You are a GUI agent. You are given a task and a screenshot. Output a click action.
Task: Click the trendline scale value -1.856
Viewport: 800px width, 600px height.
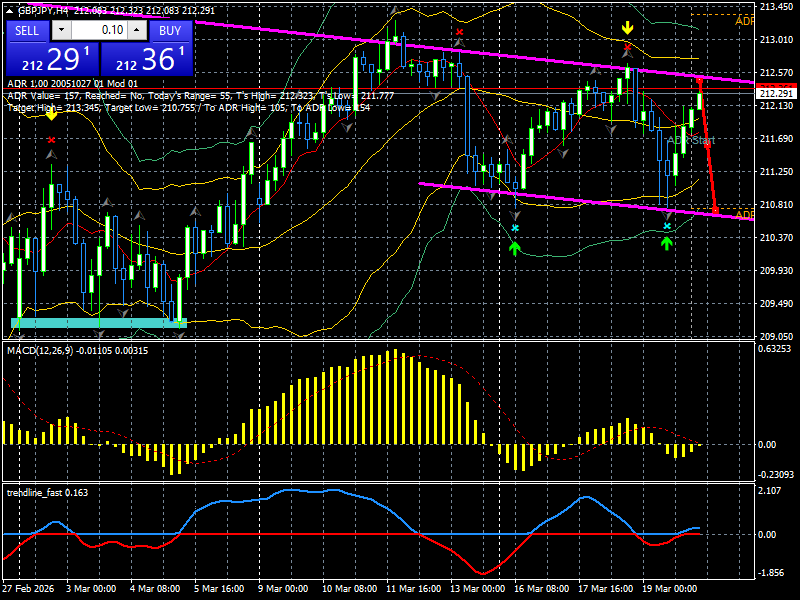coord(771,573)
